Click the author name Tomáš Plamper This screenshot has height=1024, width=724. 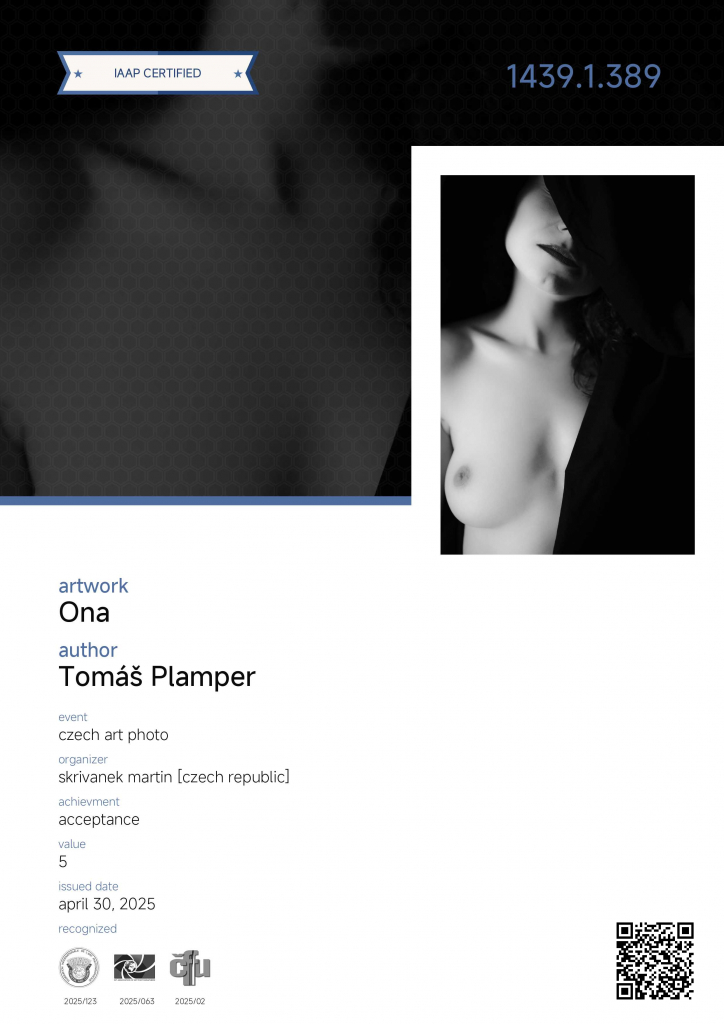click(x=157, y=677)
